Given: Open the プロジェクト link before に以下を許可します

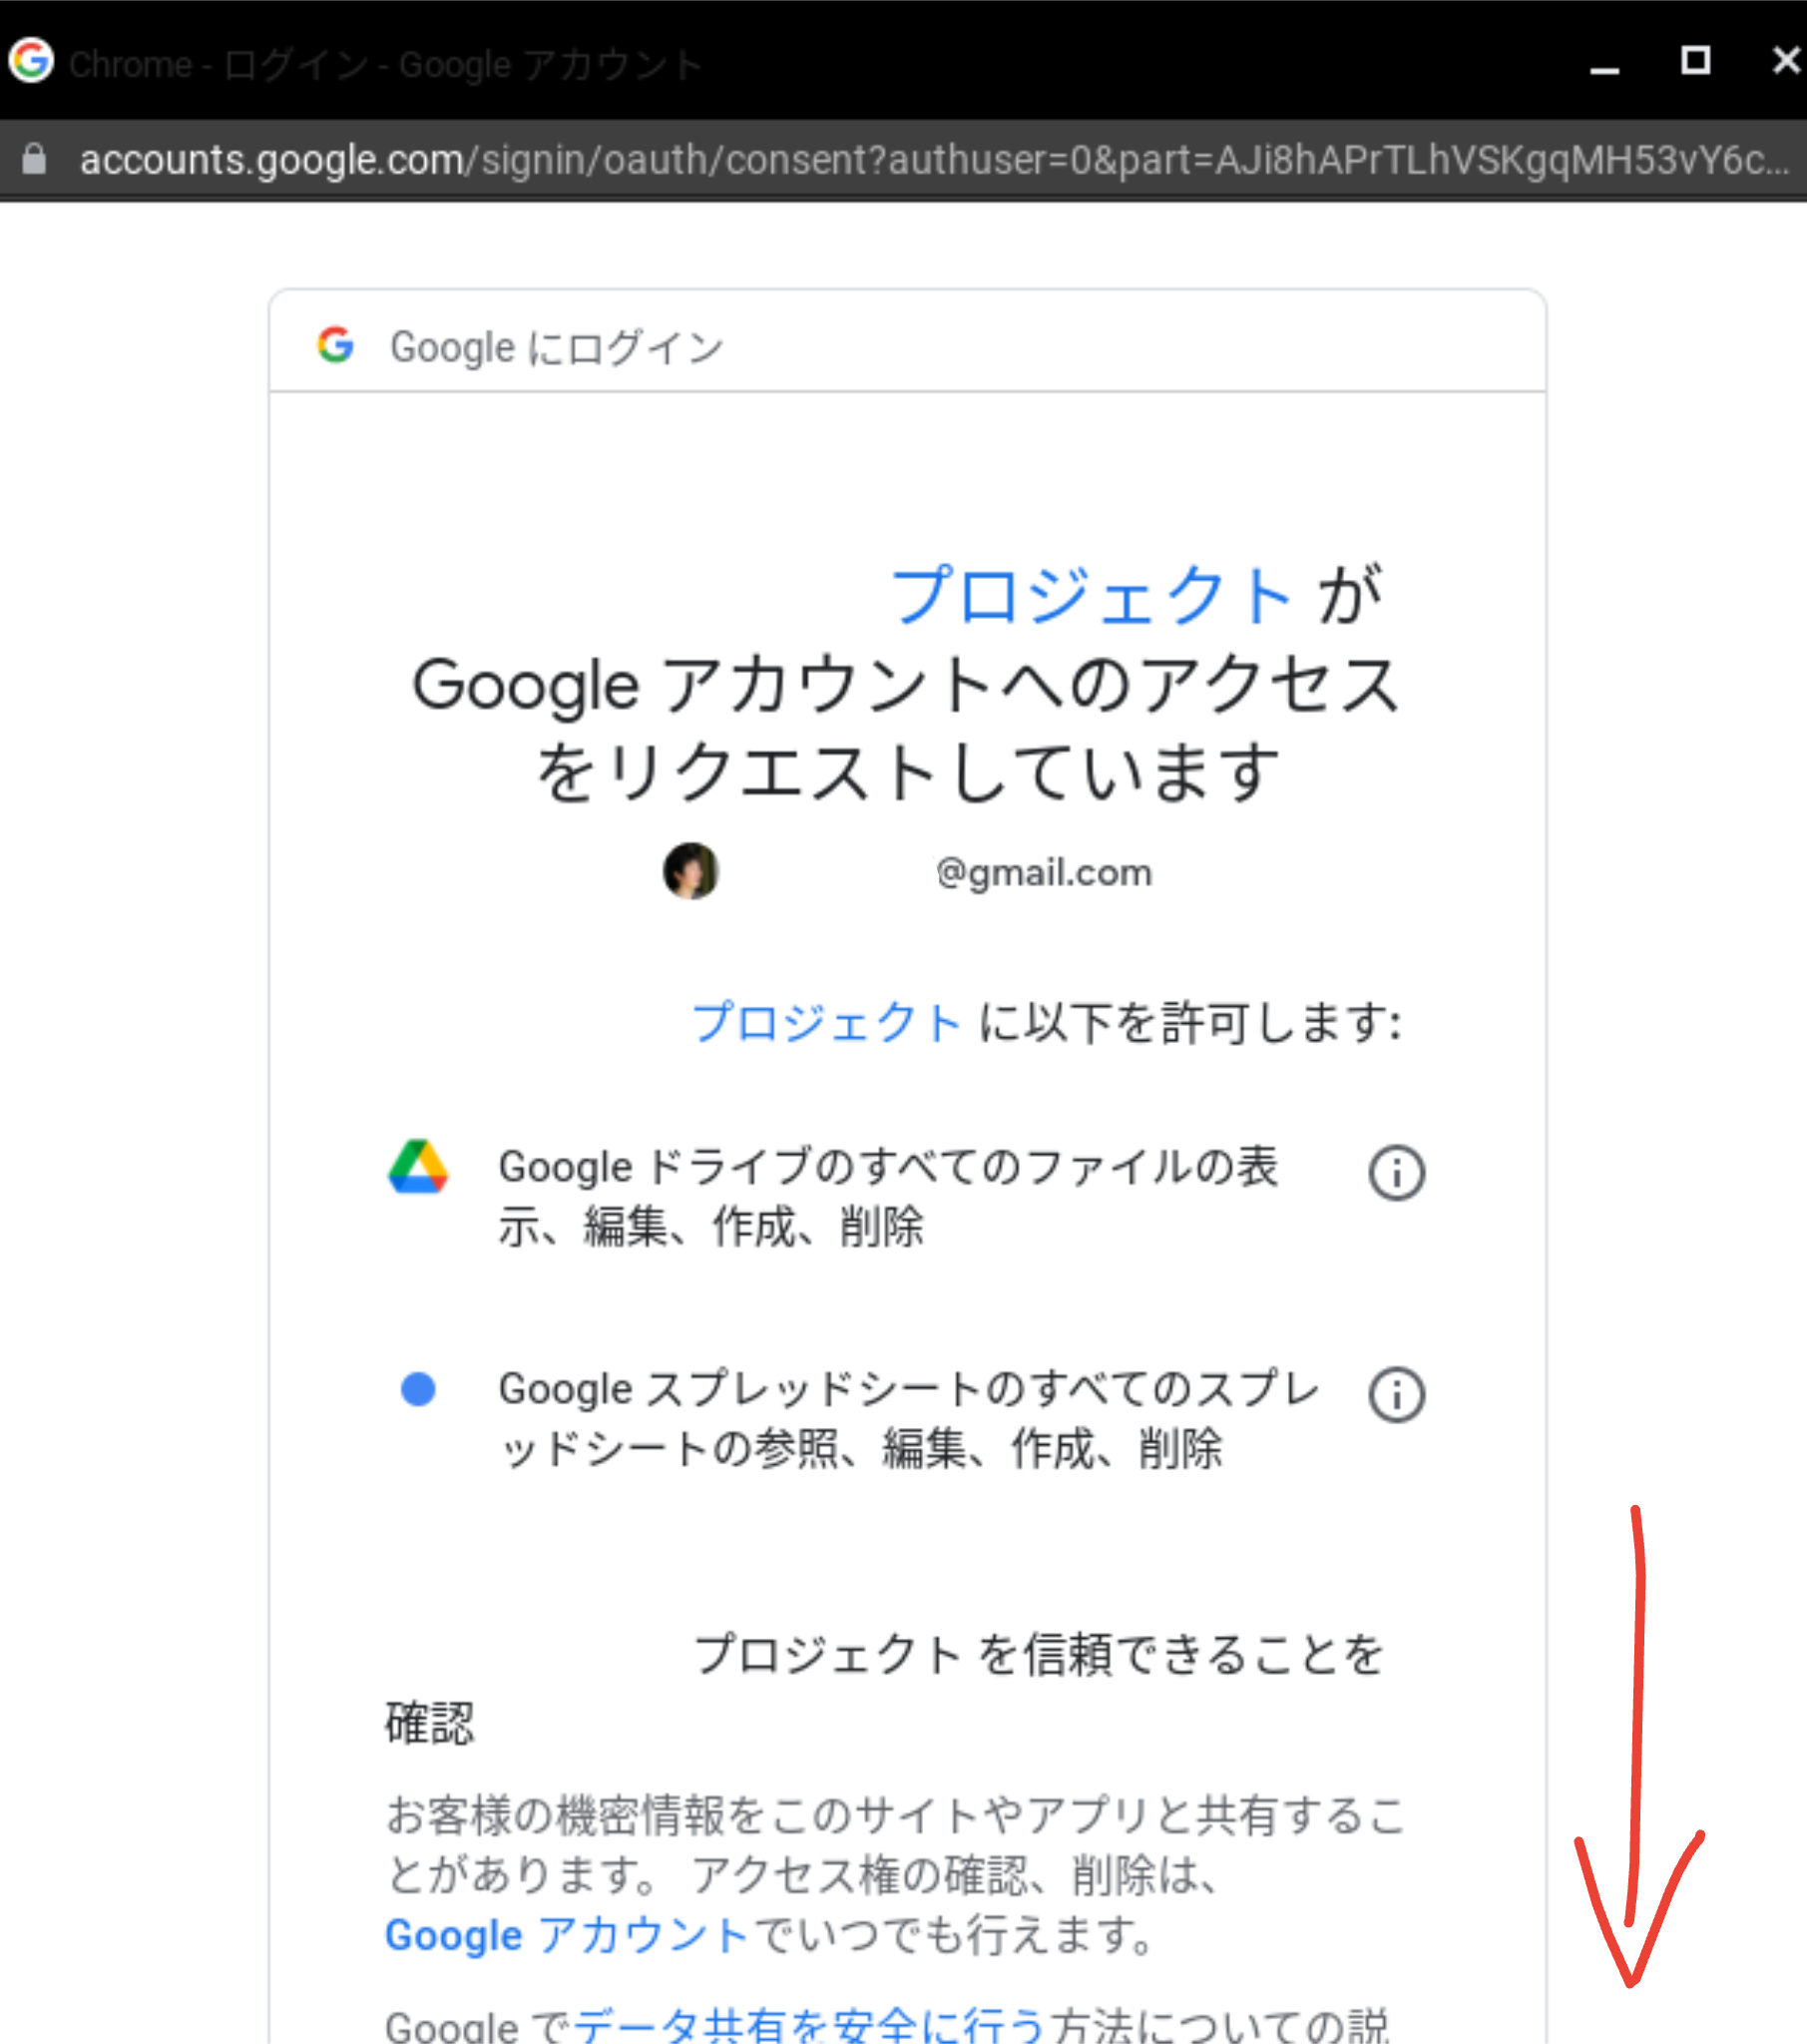Looking at the screenshot, I should pos(827,1022).
